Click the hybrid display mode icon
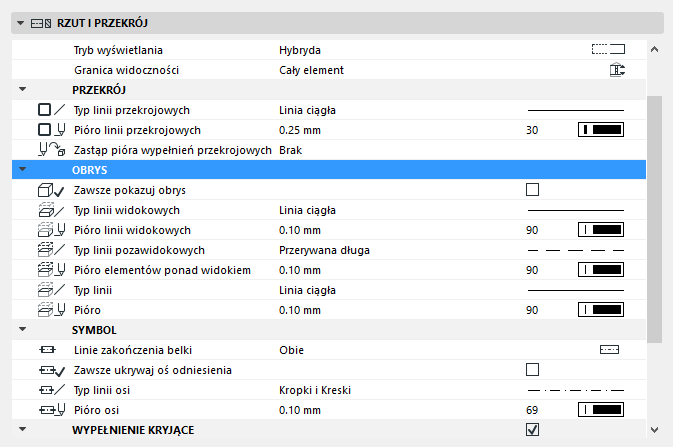This screenshot has width=673, height=447. pos(607,48)
